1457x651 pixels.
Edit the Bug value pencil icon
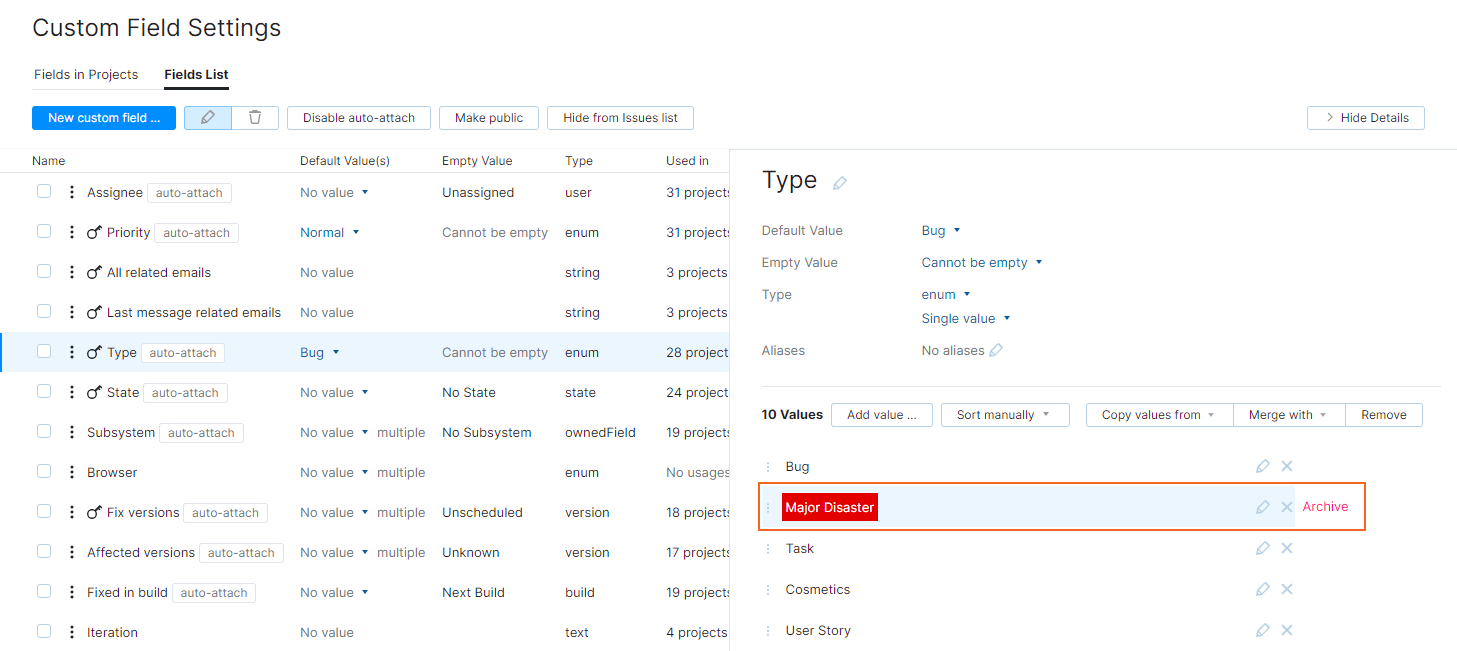tap(1262, 466)
